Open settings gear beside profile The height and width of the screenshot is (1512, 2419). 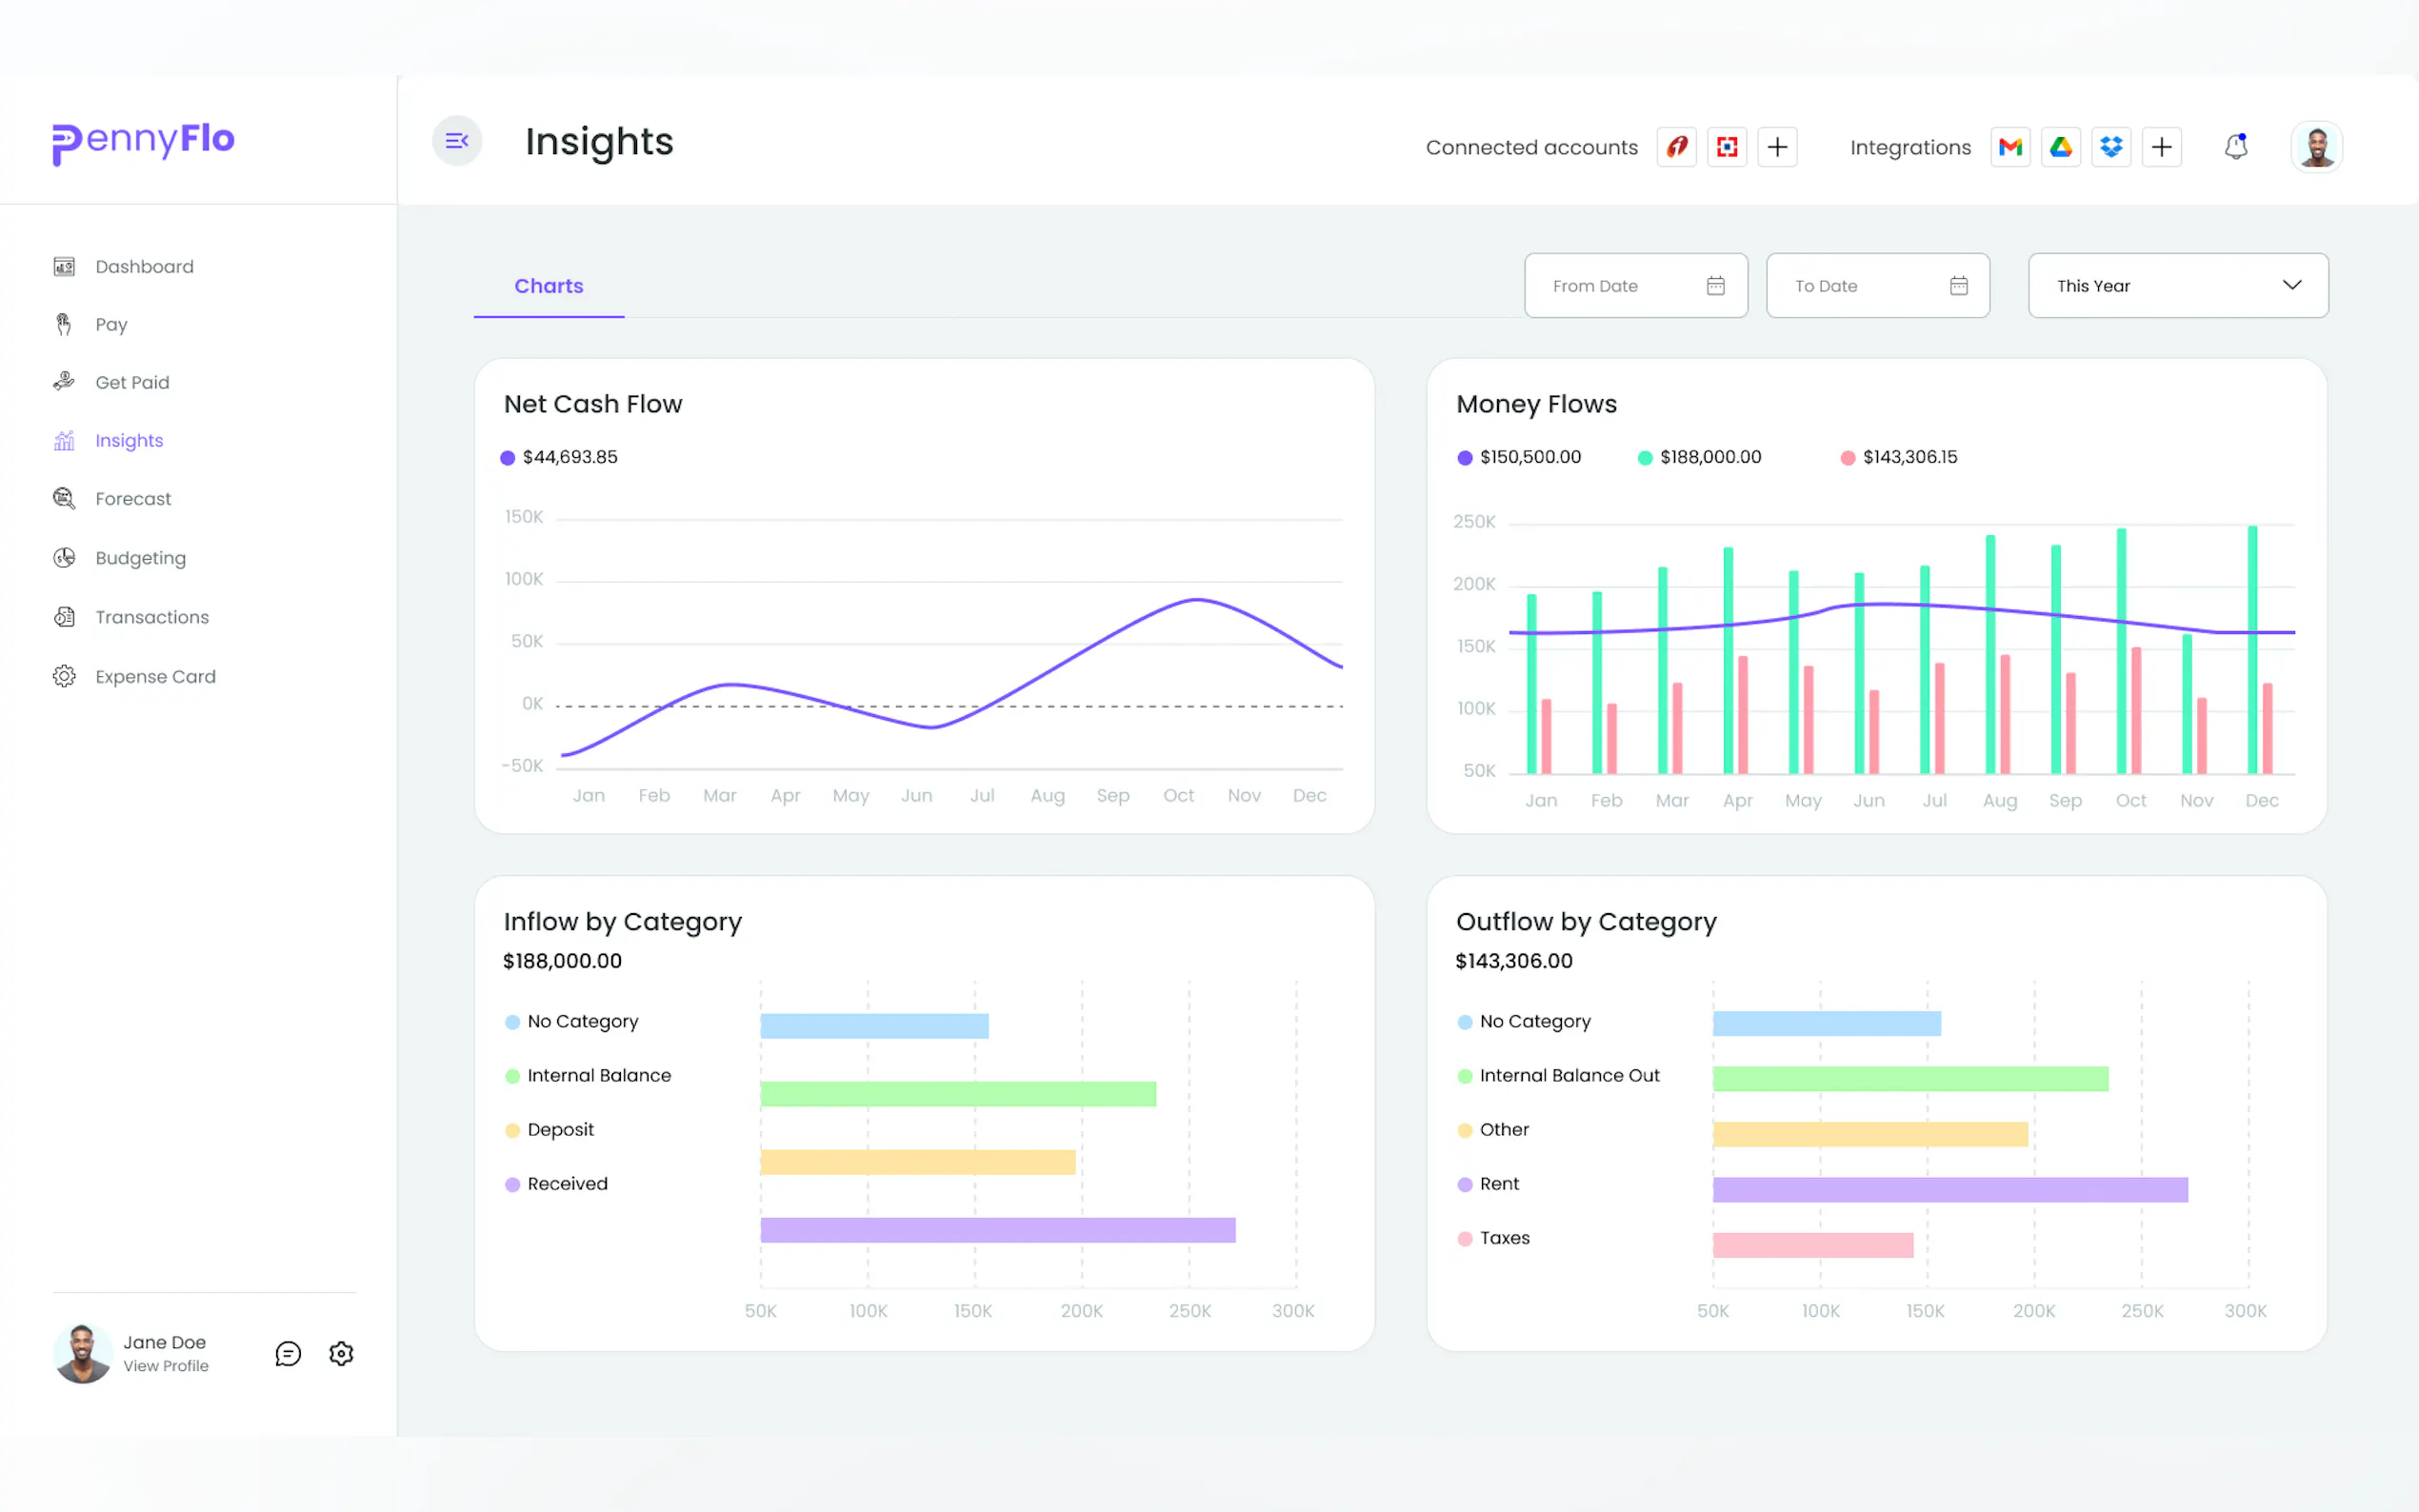pyautogui.click(x=341, y=1353)
